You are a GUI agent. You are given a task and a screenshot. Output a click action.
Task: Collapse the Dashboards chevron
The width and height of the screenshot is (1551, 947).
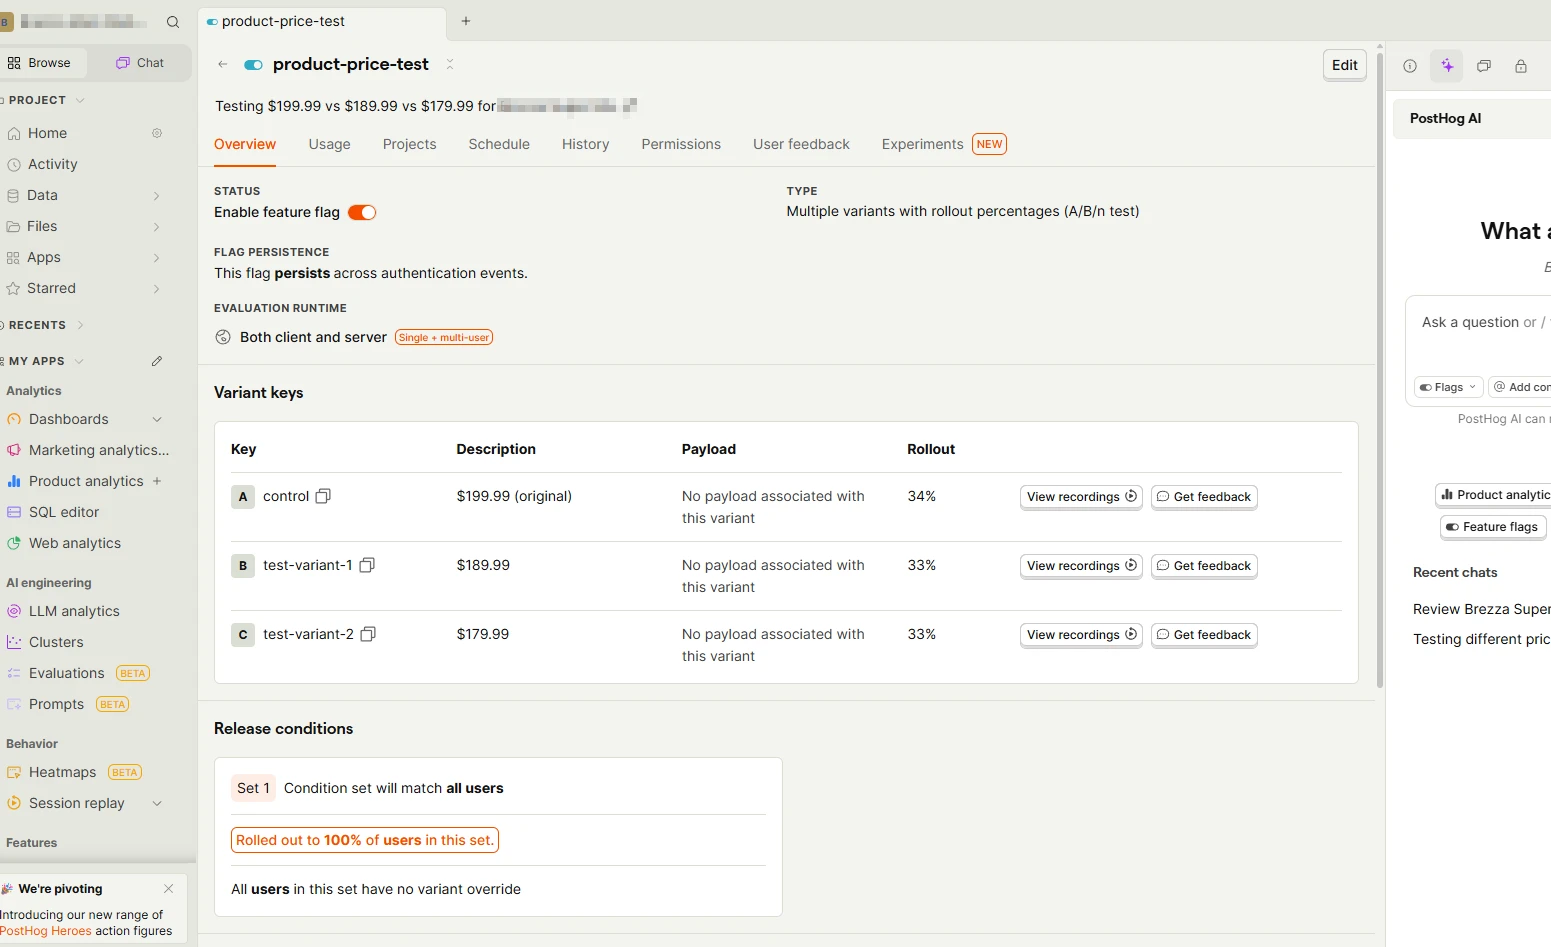(157, 419)
